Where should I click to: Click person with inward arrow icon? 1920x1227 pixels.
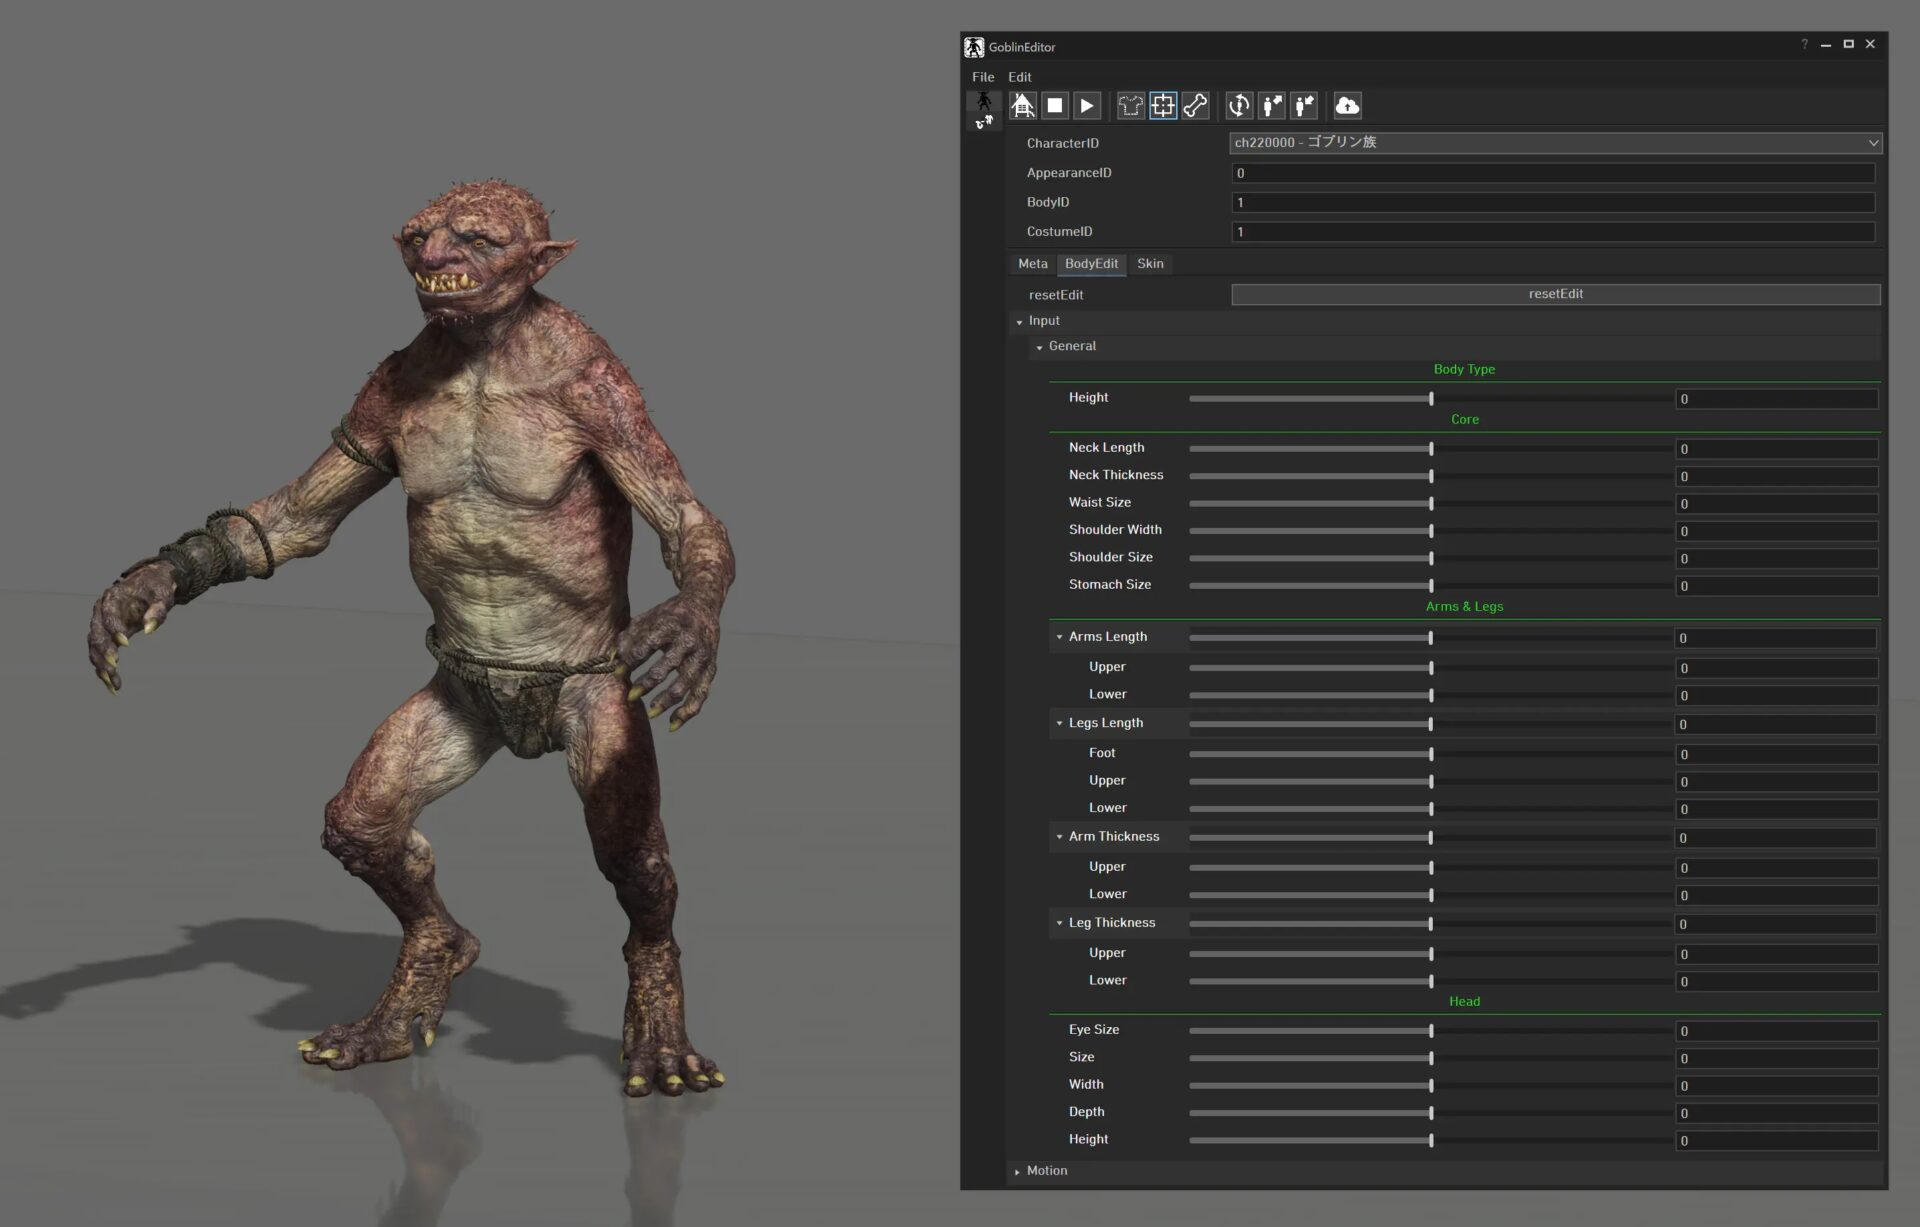(x=1305, y=106)
